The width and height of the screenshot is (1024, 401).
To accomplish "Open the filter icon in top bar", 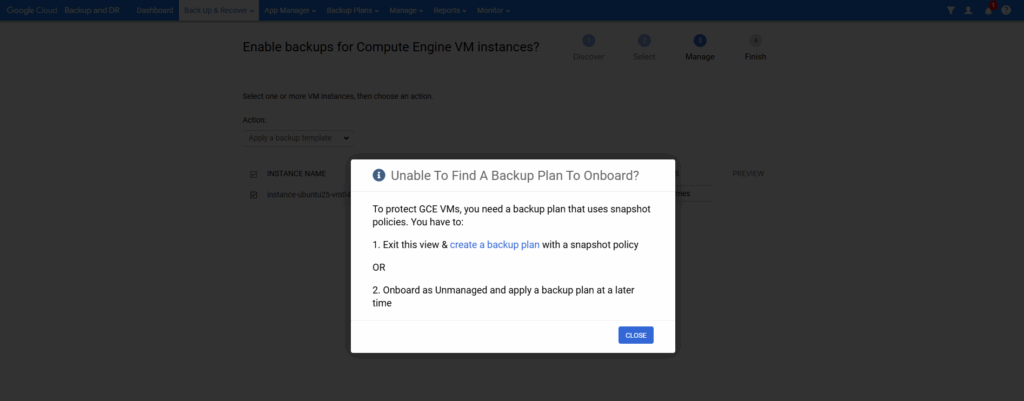I will [951, 10].
